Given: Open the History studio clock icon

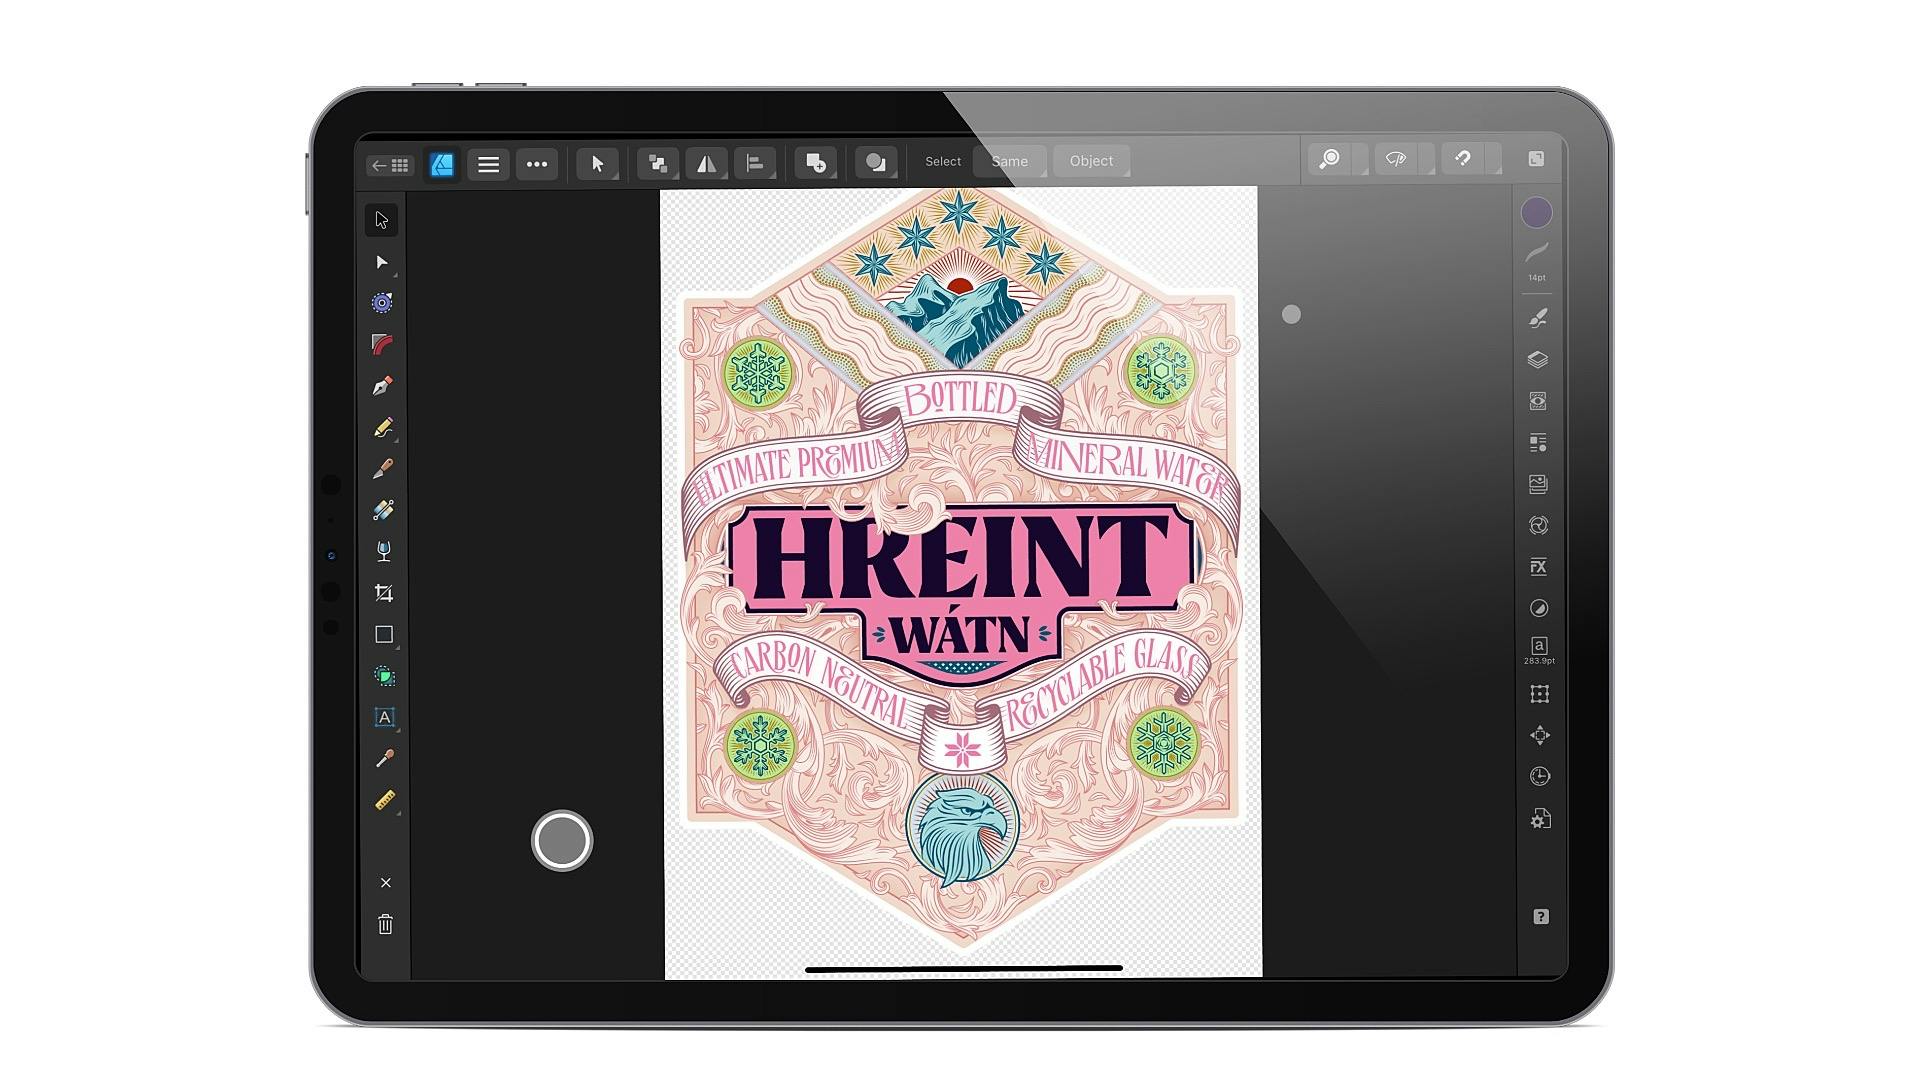Looking at the screenshot, I should (1539, 777).
